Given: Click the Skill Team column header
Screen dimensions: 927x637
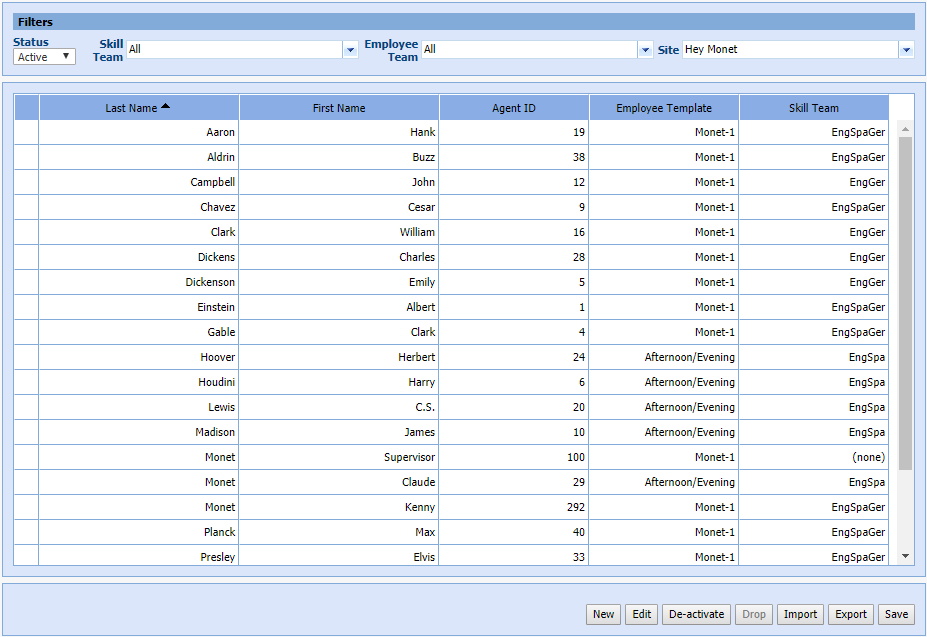Looking at the screenshot, I should click(813, 108).
